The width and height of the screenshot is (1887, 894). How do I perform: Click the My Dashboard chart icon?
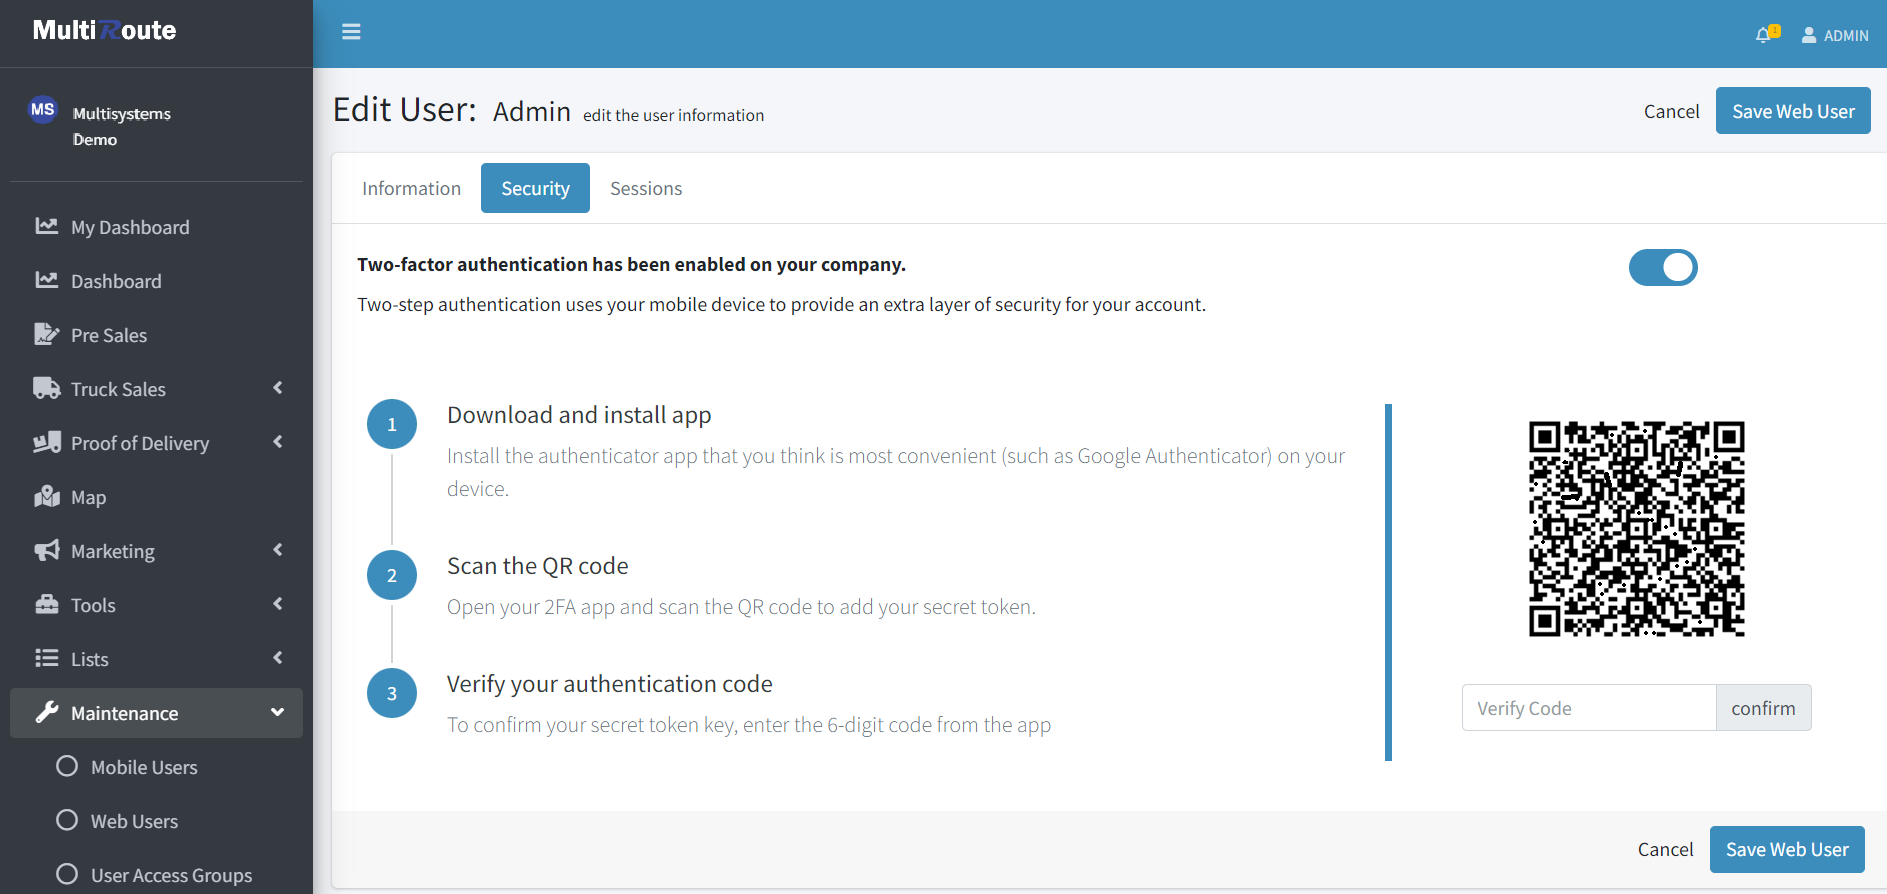click(46, 226)
